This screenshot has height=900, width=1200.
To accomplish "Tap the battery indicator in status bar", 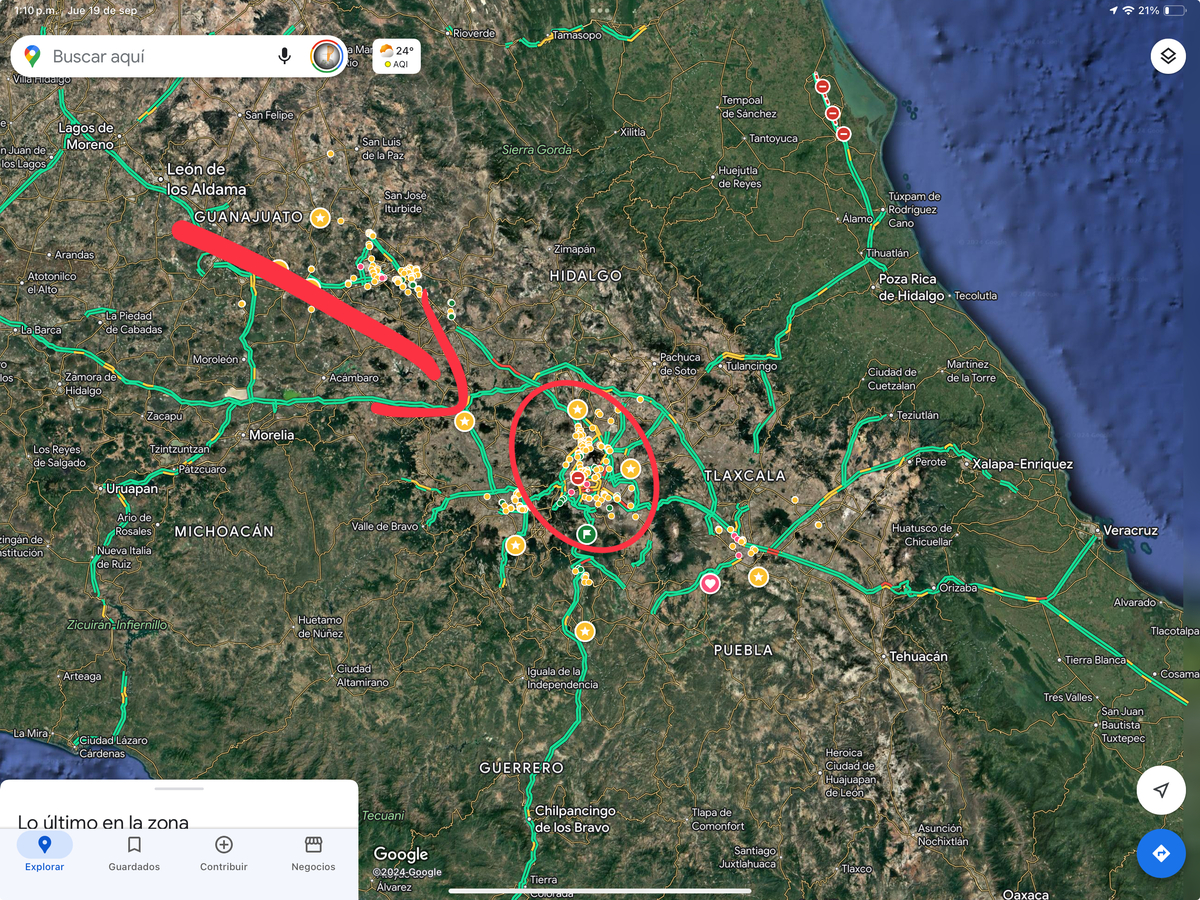I will [x=1174, y=9].
